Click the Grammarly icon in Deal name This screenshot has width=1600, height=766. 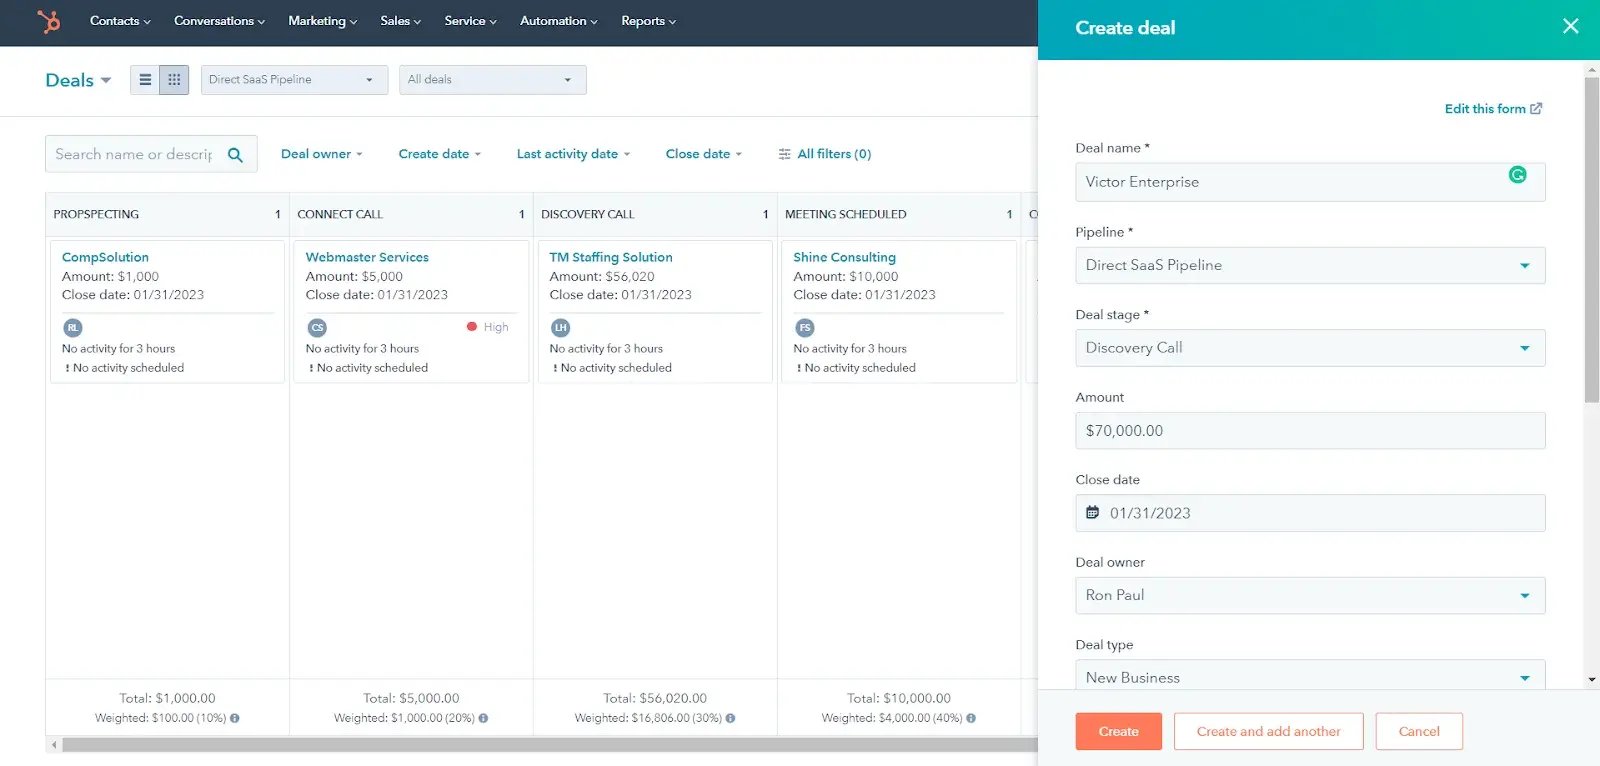coord(1517,175)
